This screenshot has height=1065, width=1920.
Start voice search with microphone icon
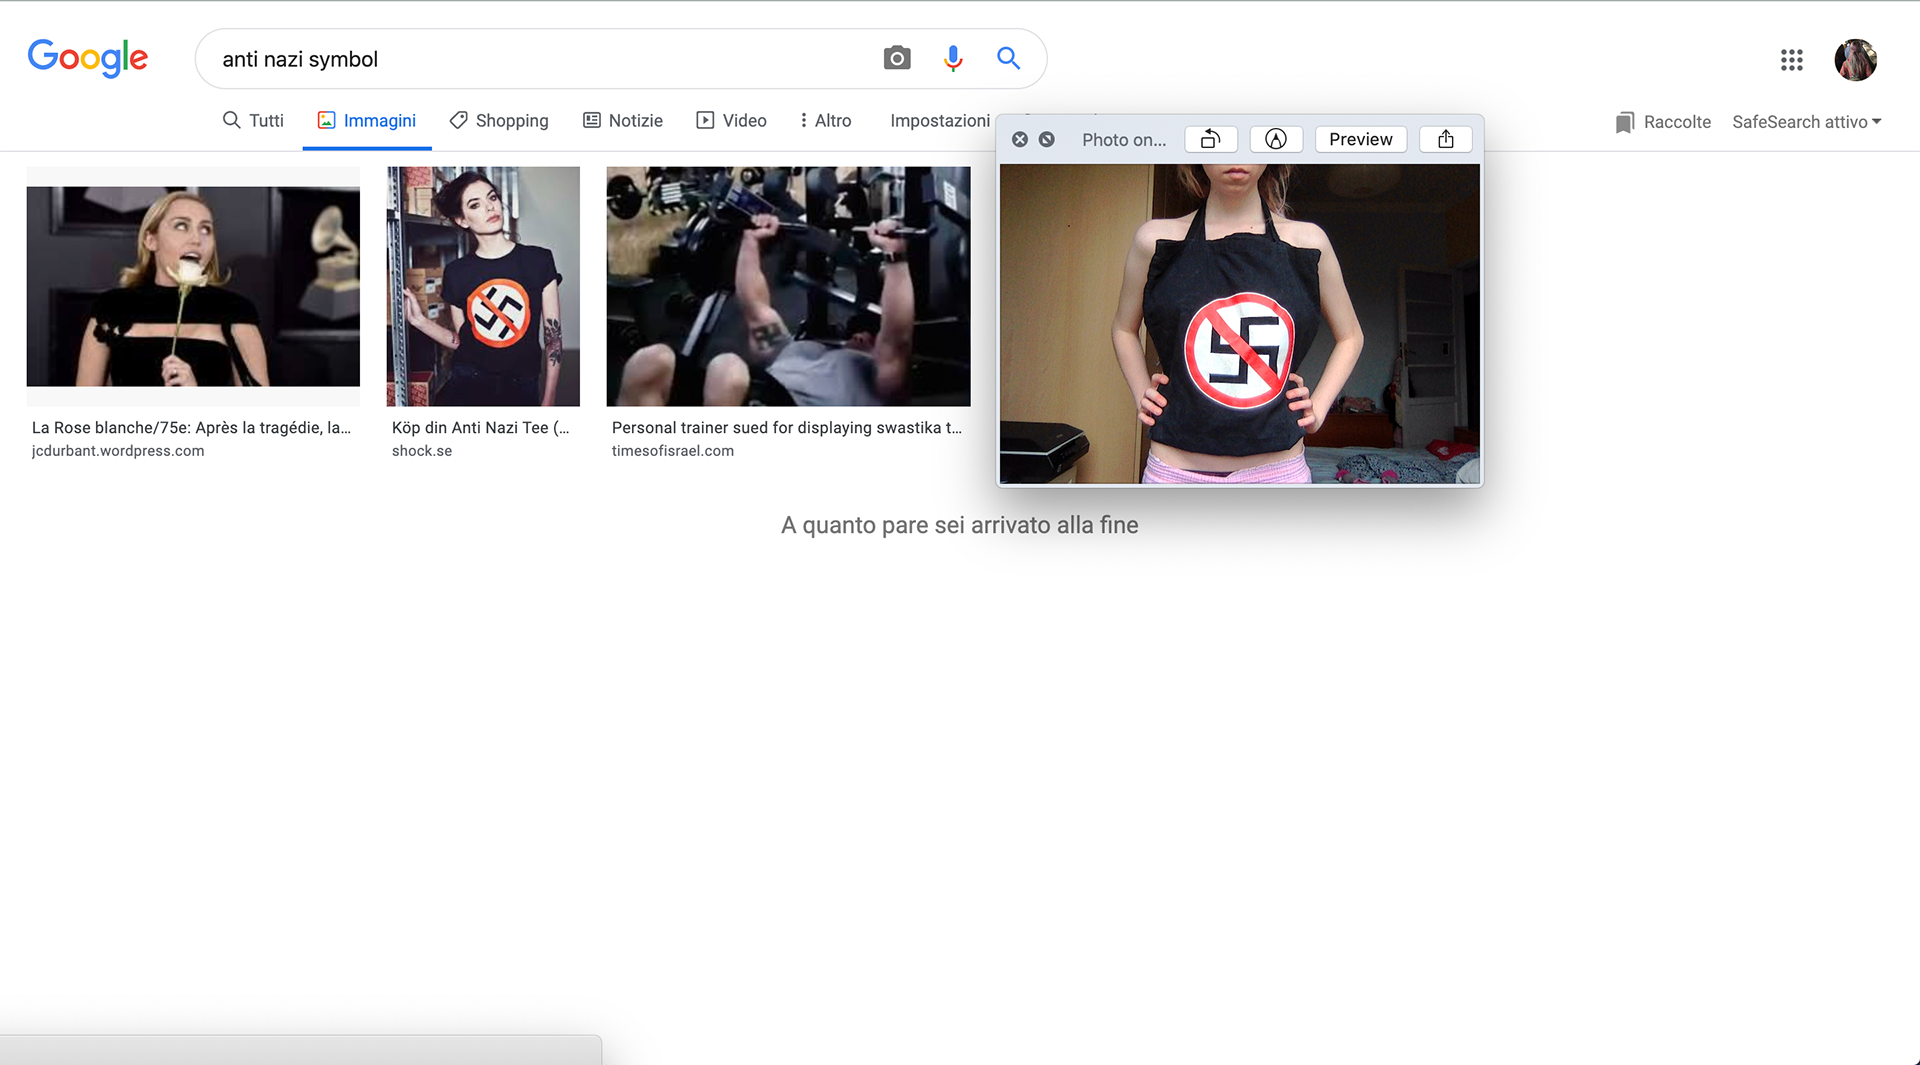coord(953,58)
